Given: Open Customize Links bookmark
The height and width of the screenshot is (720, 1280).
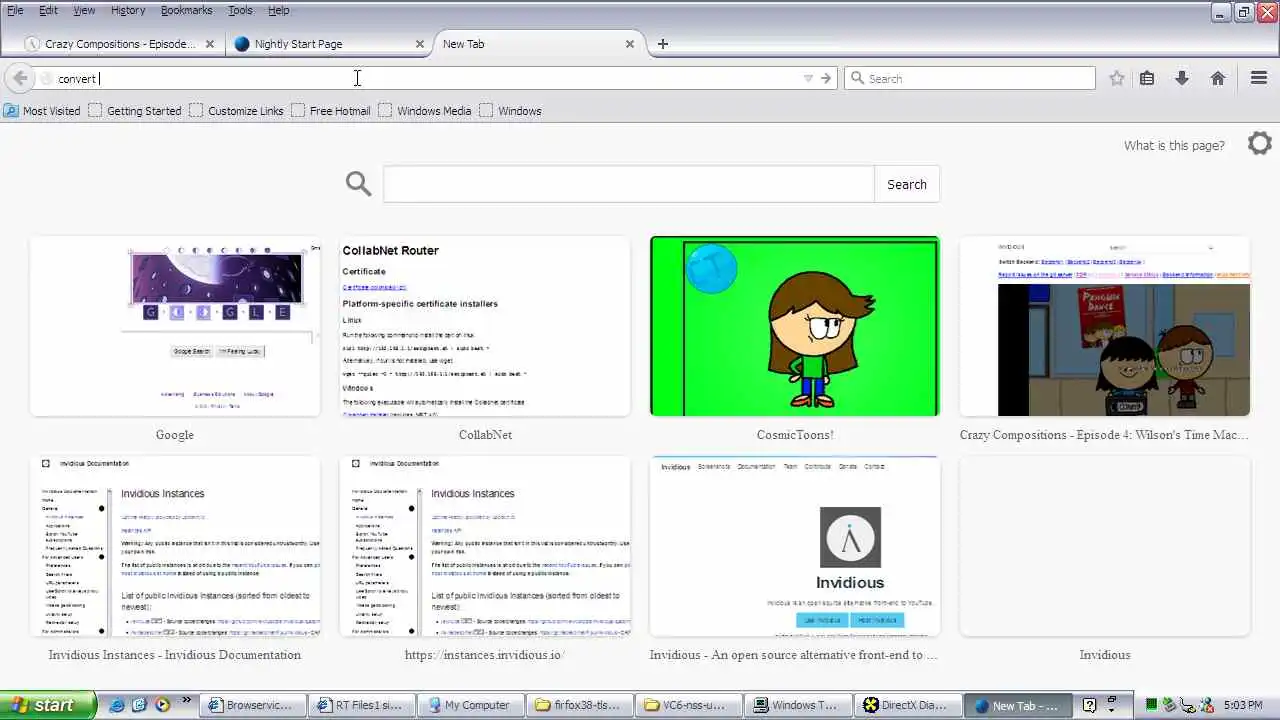Looking at the screenshot, I should click(236, 111).
